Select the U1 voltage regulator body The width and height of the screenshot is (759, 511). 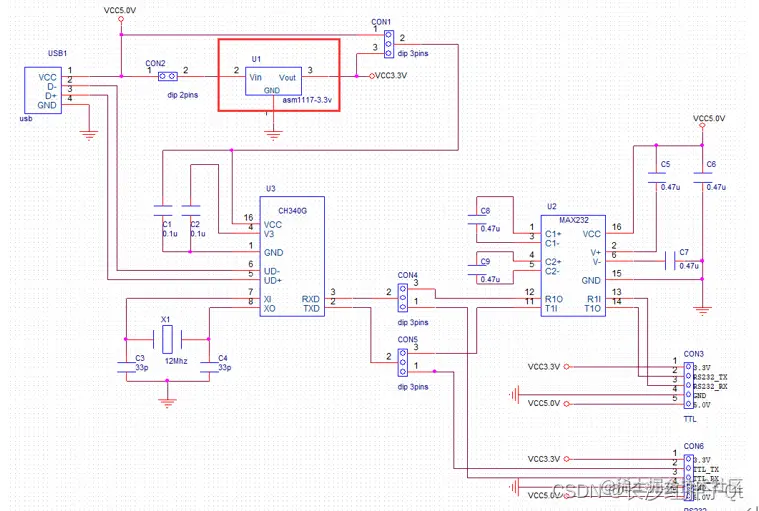273,81
